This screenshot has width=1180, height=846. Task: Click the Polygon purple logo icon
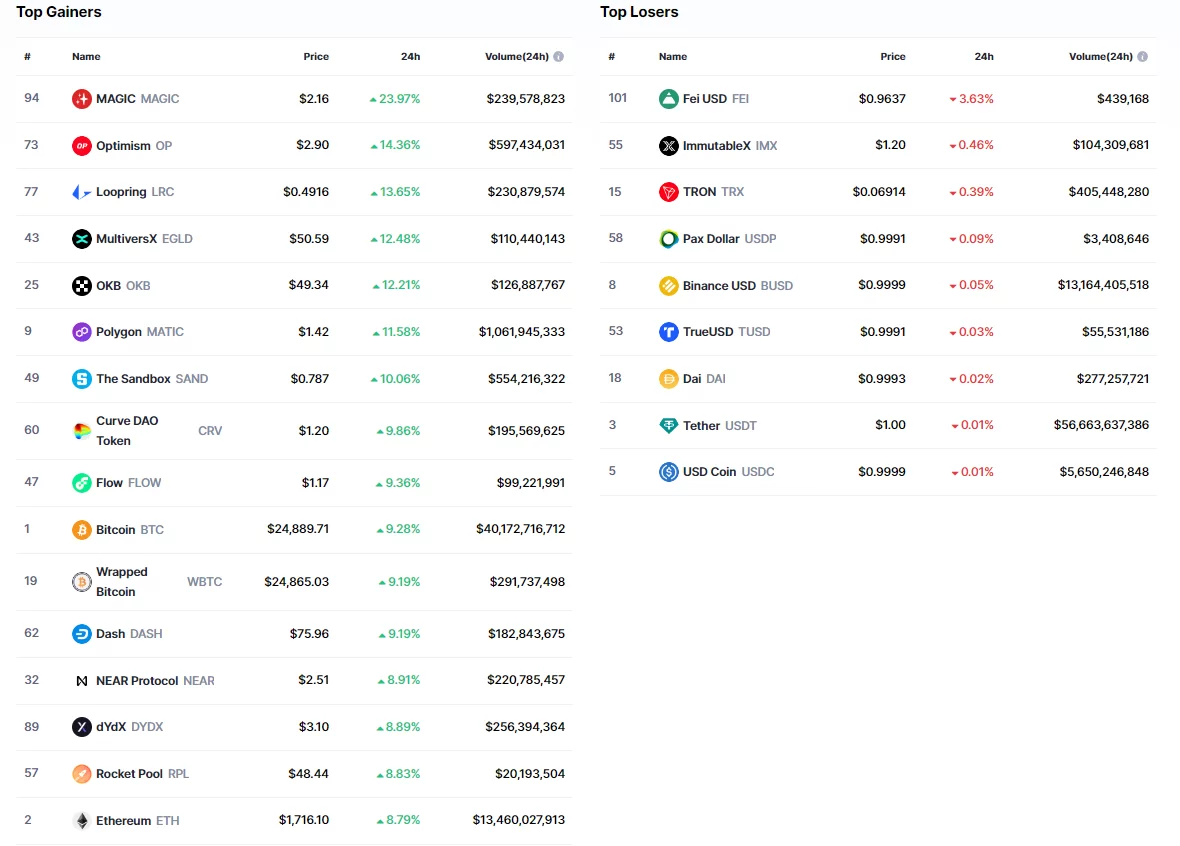tap(82, 332)
